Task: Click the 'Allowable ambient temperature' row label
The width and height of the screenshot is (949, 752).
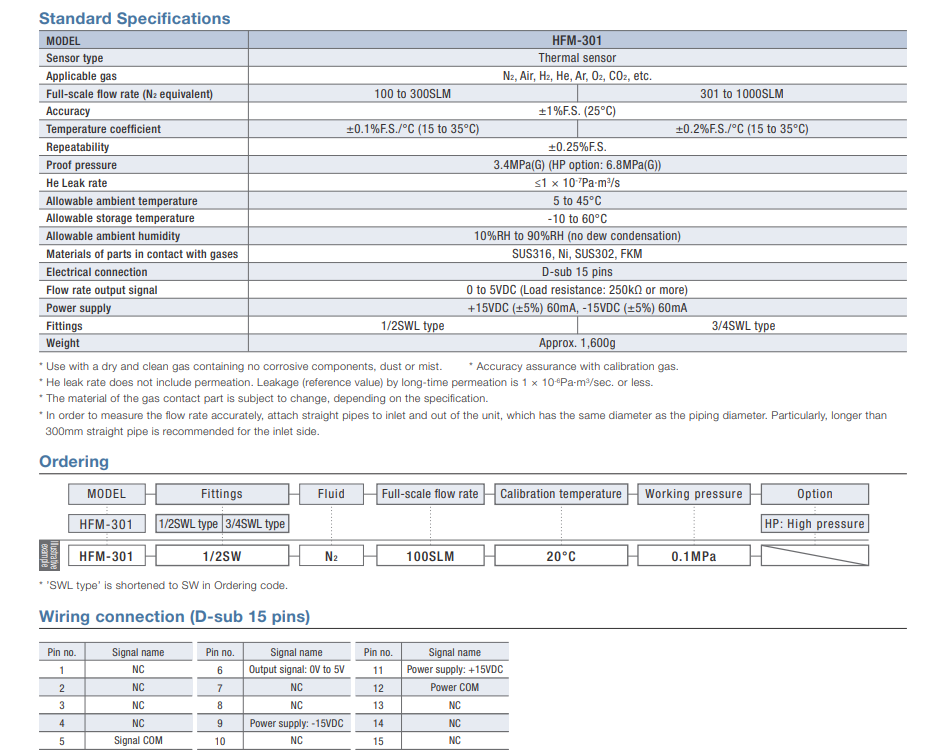Action: (x=122, y=201)
